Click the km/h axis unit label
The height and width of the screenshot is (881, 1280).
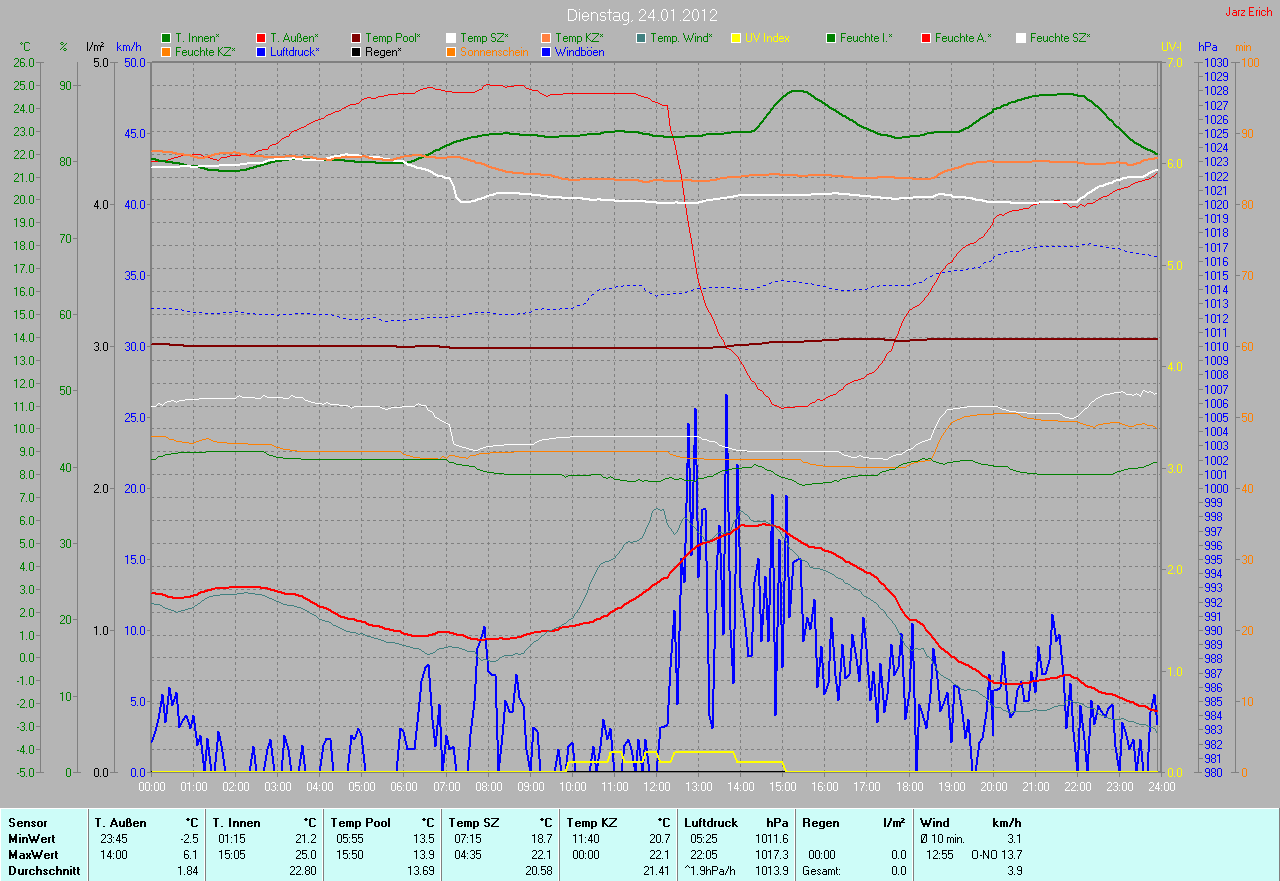pyautogui.click(x=129, y=47)
